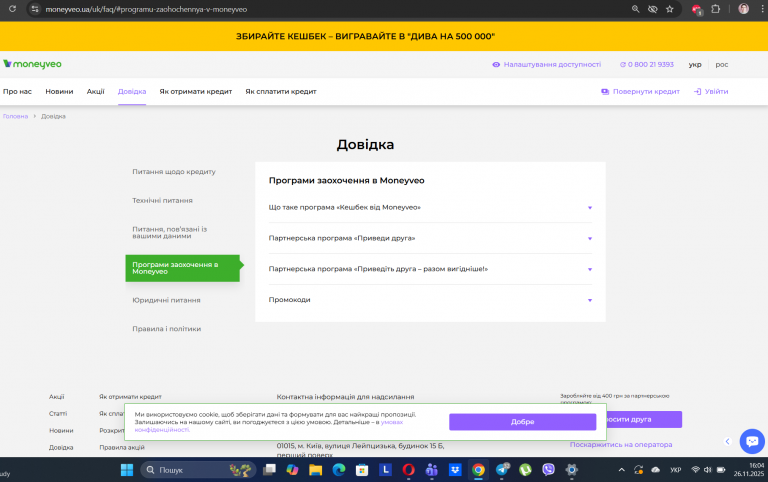Bookmark this page with the star icon
The width and height of the screenshot is (768, 482).
[x=670, y=9]
